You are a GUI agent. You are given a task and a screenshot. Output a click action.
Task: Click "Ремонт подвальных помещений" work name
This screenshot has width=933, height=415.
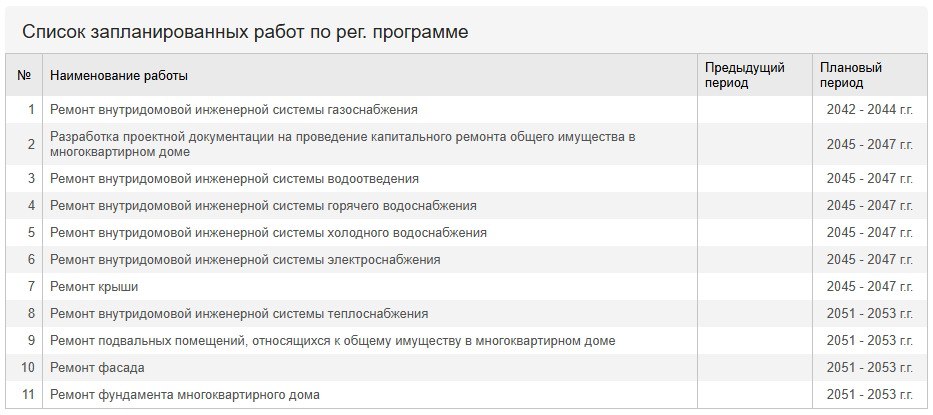(332, 340)
